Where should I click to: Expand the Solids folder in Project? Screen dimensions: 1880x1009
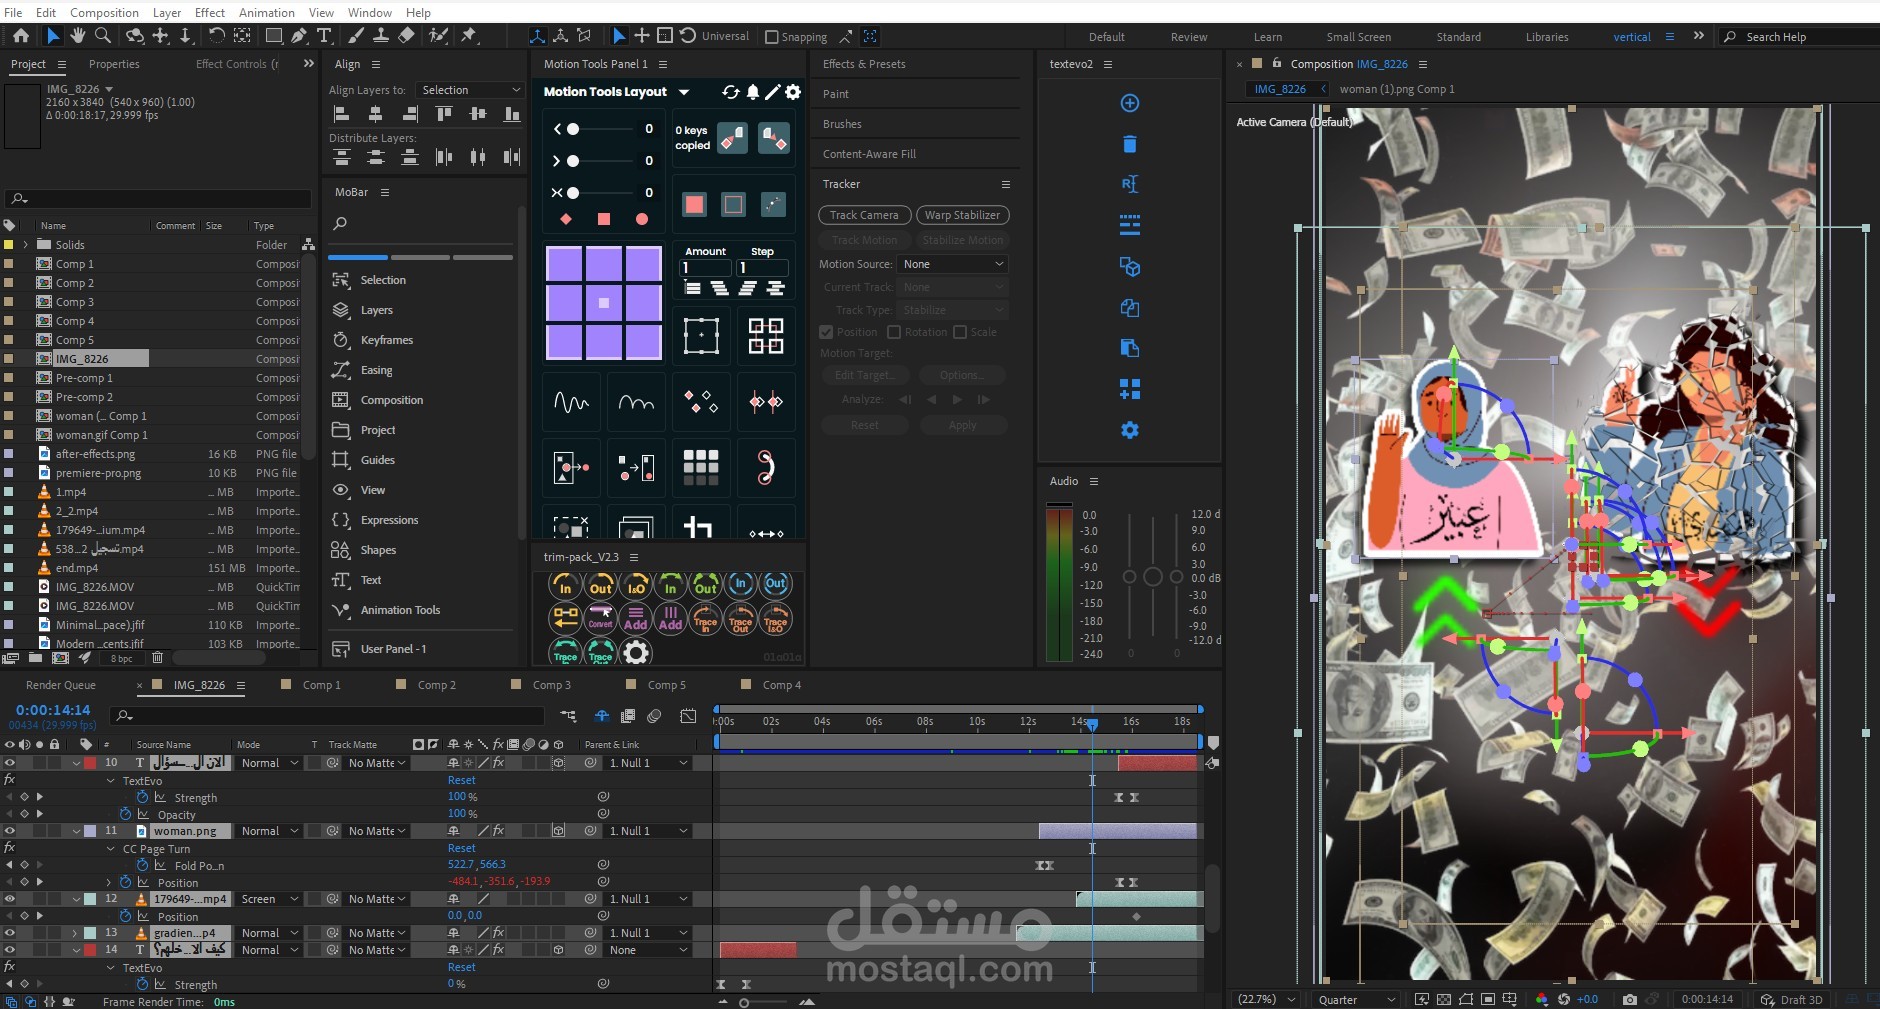[x=25, y=245]
